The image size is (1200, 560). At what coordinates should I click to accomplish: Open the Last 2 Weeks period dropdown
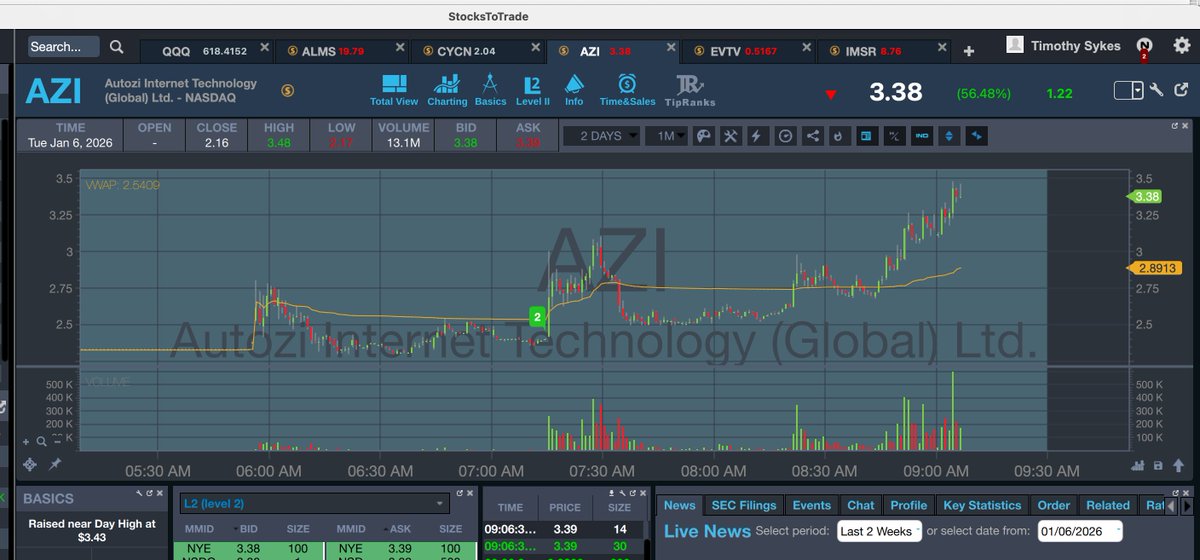[x=879, y=531]
